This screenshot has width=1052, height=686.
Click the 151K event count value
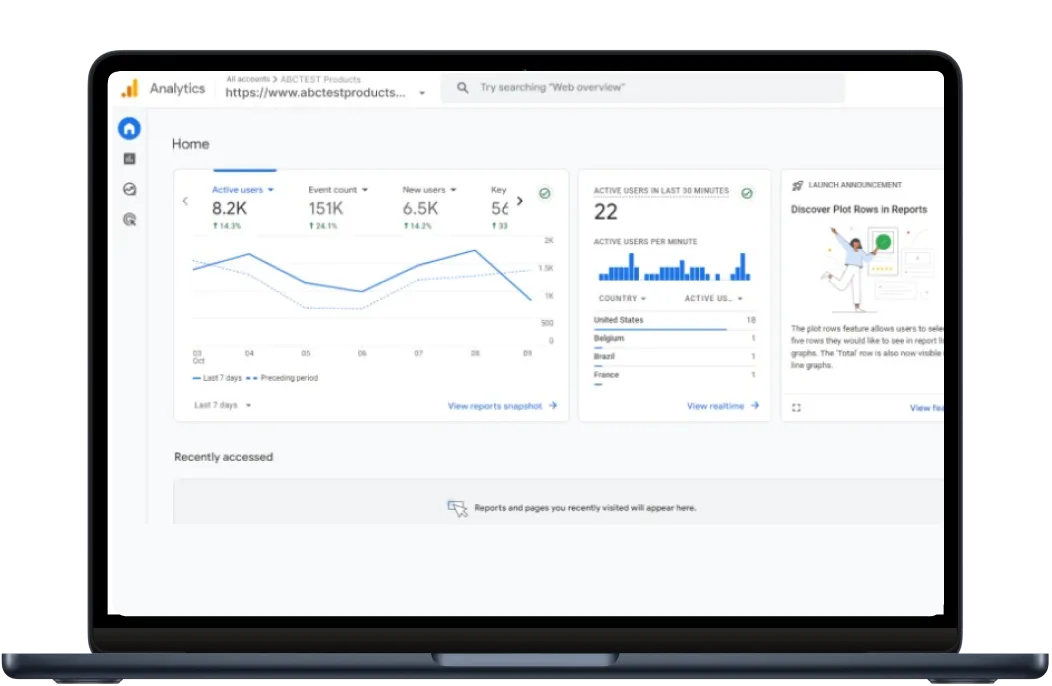coord(325,209)
